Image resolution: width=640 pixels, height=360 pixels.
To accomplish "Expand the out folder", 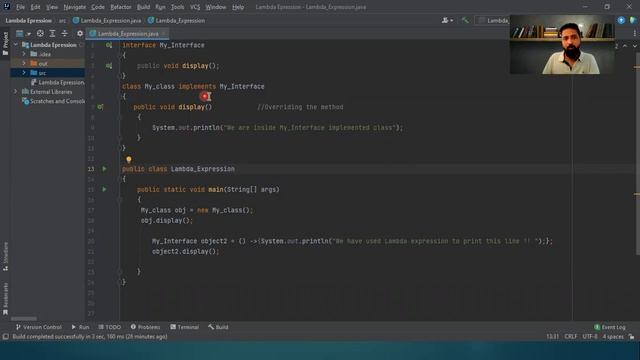I will [x=24, y=63].
